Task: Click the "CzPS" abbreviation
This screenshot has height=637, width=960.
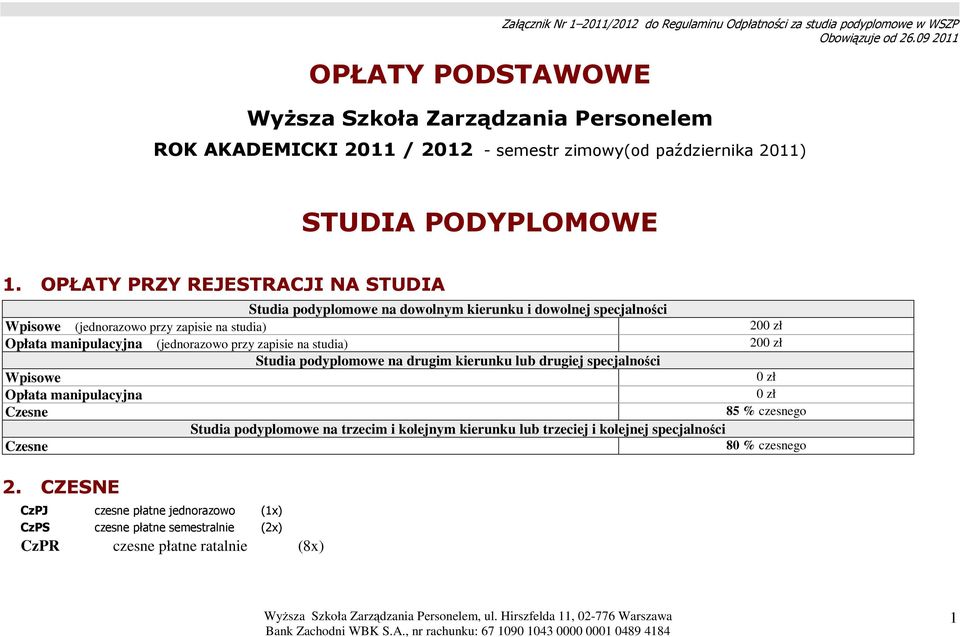Action: tap(35, 527)
